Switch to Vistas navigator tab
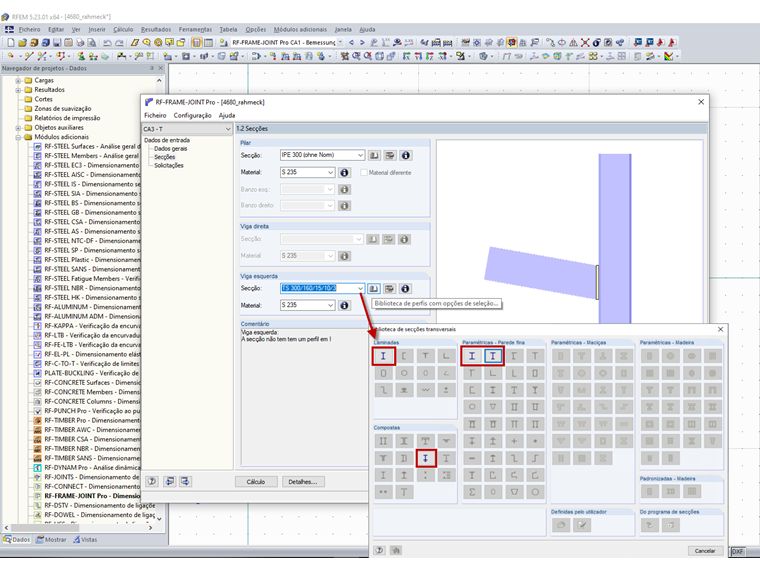 85,539
